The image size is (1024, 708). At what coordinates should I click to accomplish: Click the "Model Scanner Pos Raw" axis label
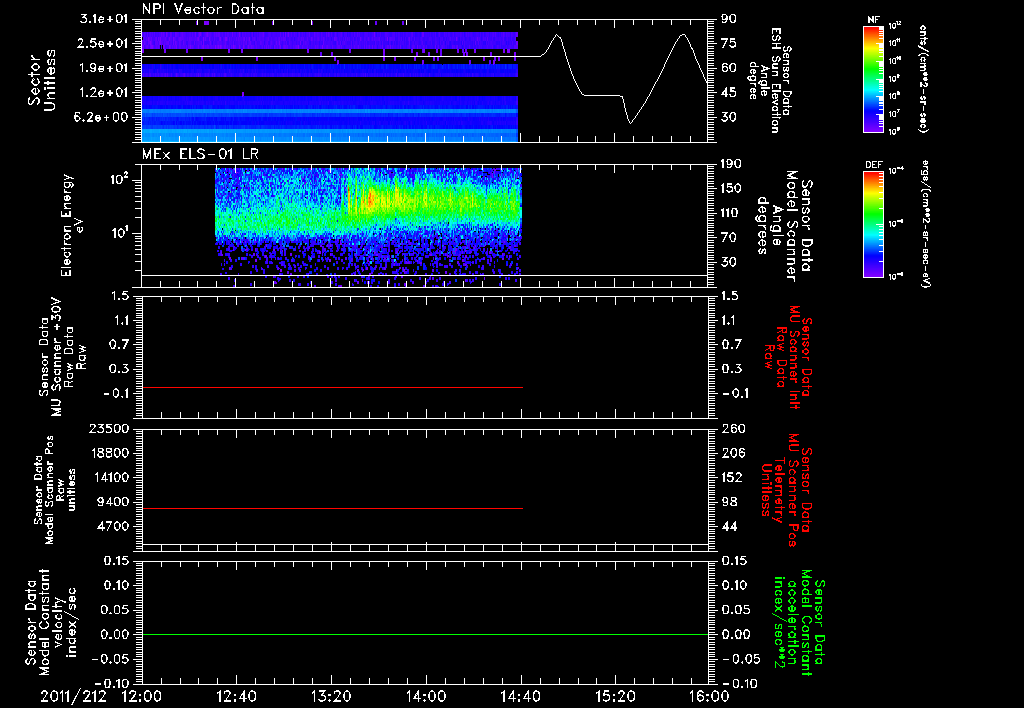click(56, 490)
